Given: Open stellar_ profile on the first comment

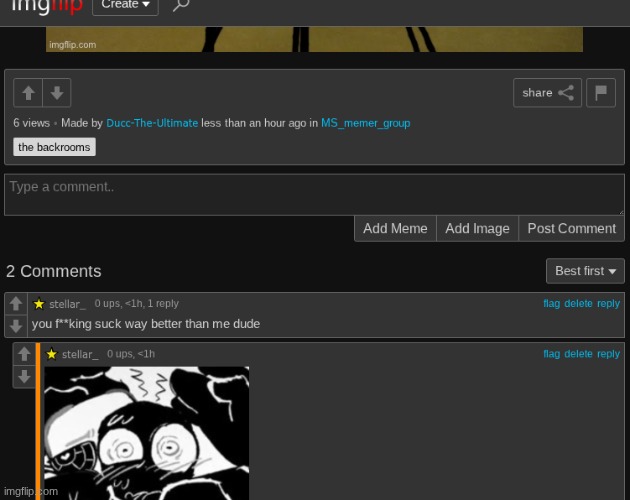Looking at the screenshot, I should pos(67,304).
